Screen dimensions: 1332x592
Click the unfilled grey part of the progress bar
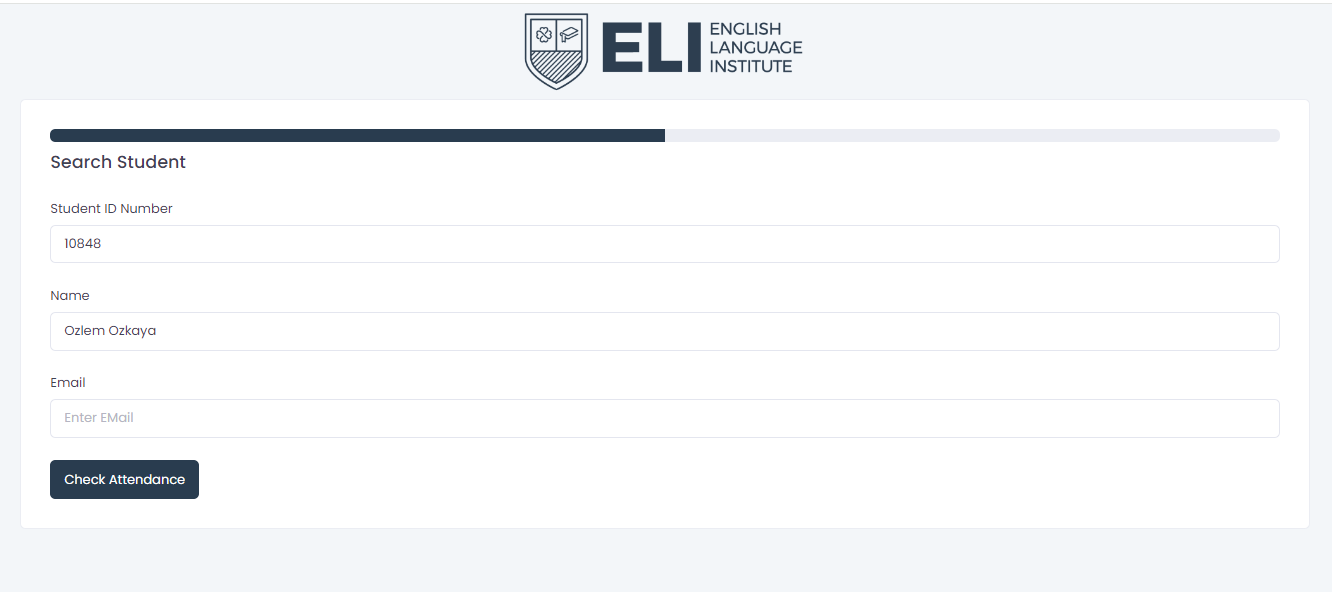[970, 135]
